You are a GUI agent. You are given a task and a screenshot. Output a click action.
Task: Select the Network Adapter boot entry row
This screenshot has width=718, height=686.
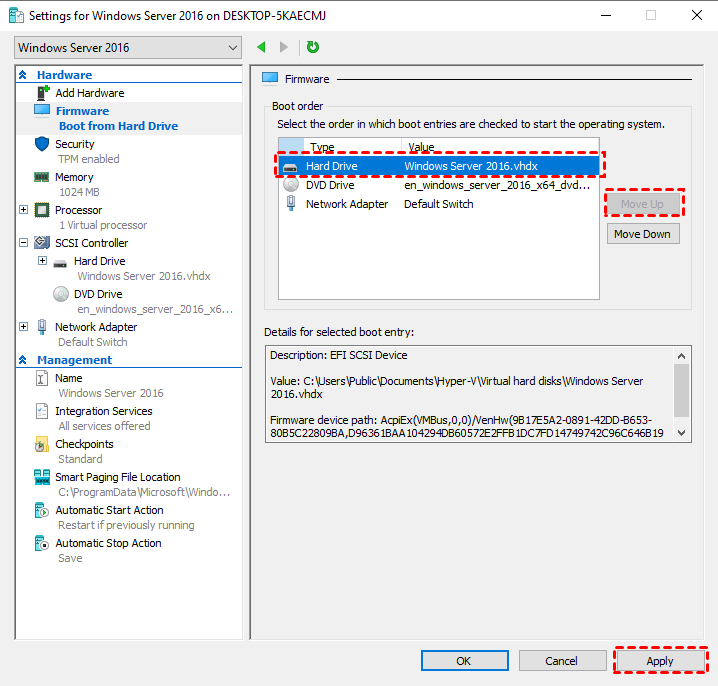click(439, 204)
